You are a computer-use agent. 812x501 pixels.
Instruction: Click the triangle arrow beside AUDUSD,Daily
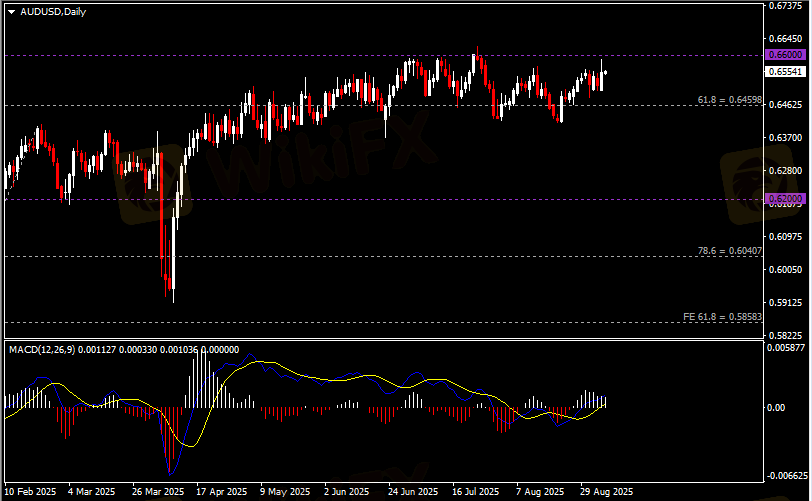pyautogui.click(x=11, y=12)
